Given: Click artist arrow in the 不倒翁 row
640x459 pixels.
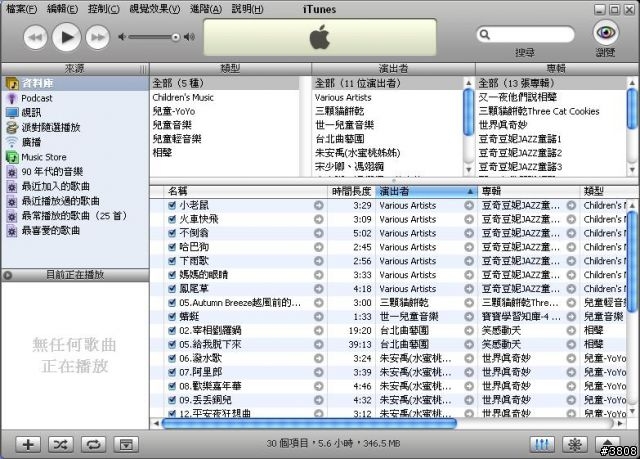Looking at the screenshot, I should [x=469, y=233].
